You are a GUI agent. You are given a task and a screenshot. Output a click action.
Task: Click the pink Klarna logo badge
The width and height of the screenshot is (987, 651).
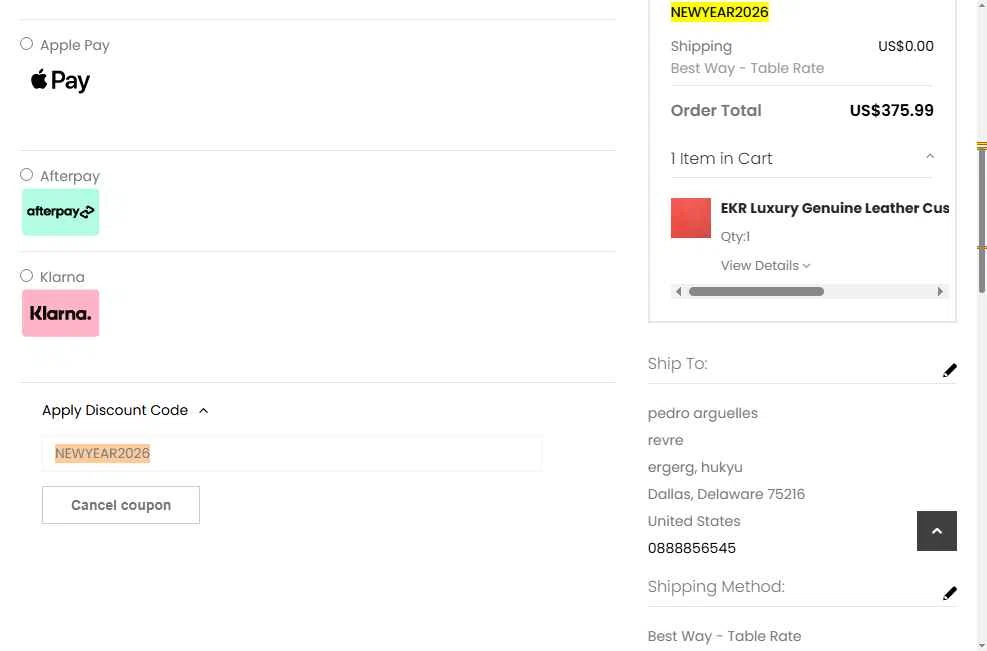point(60,313)
